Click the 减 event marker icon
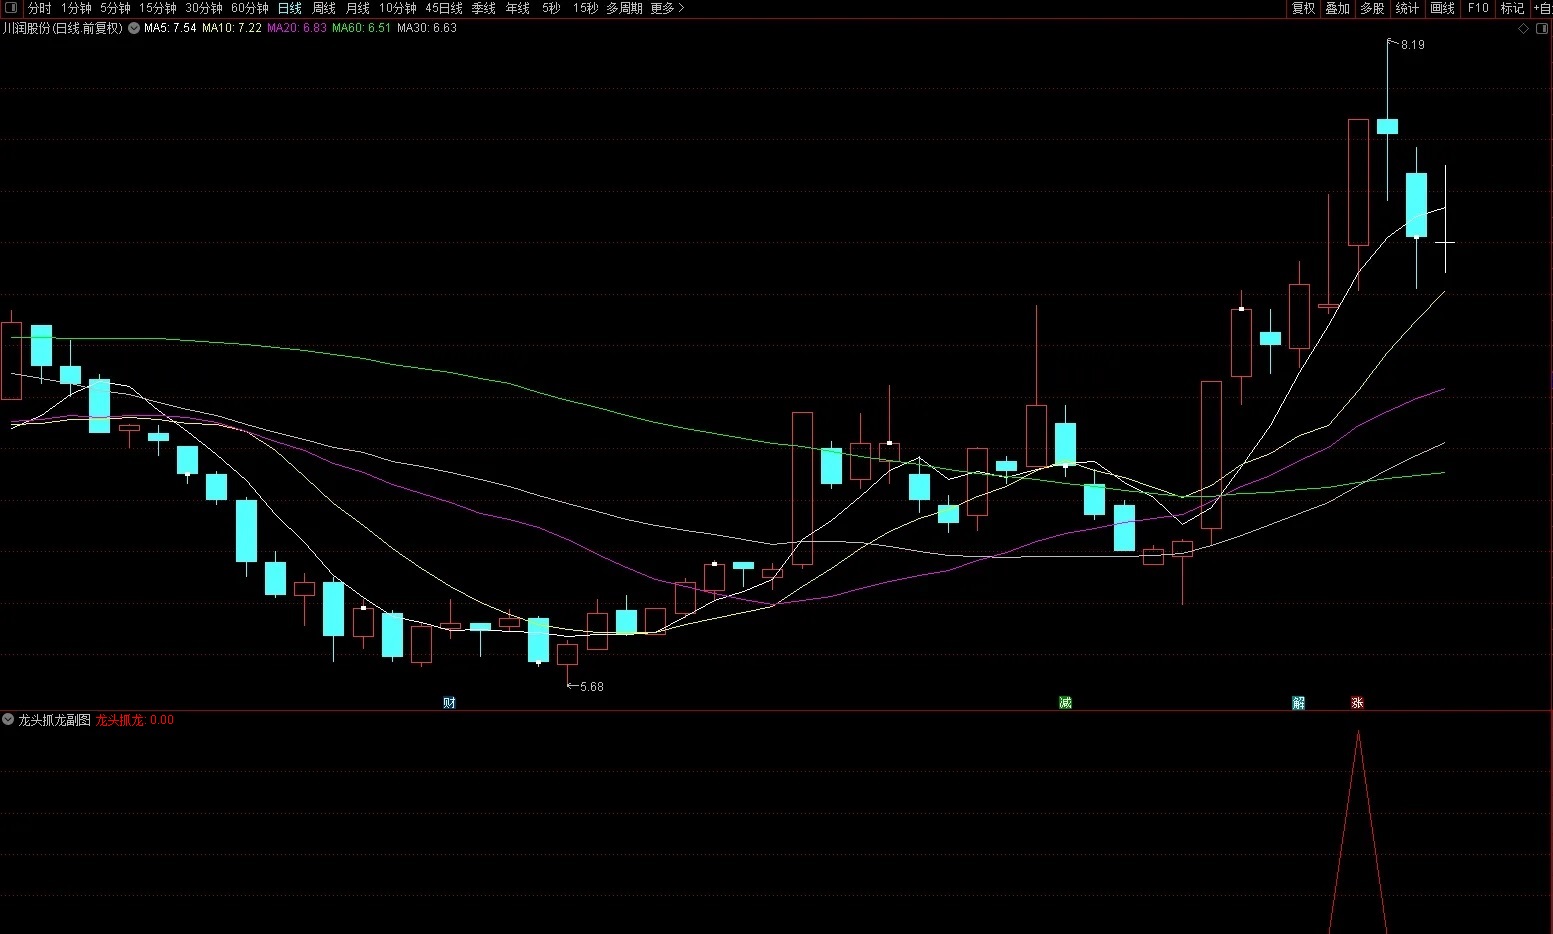Viewport: 1553px width, 934px height. [1065, 703]
